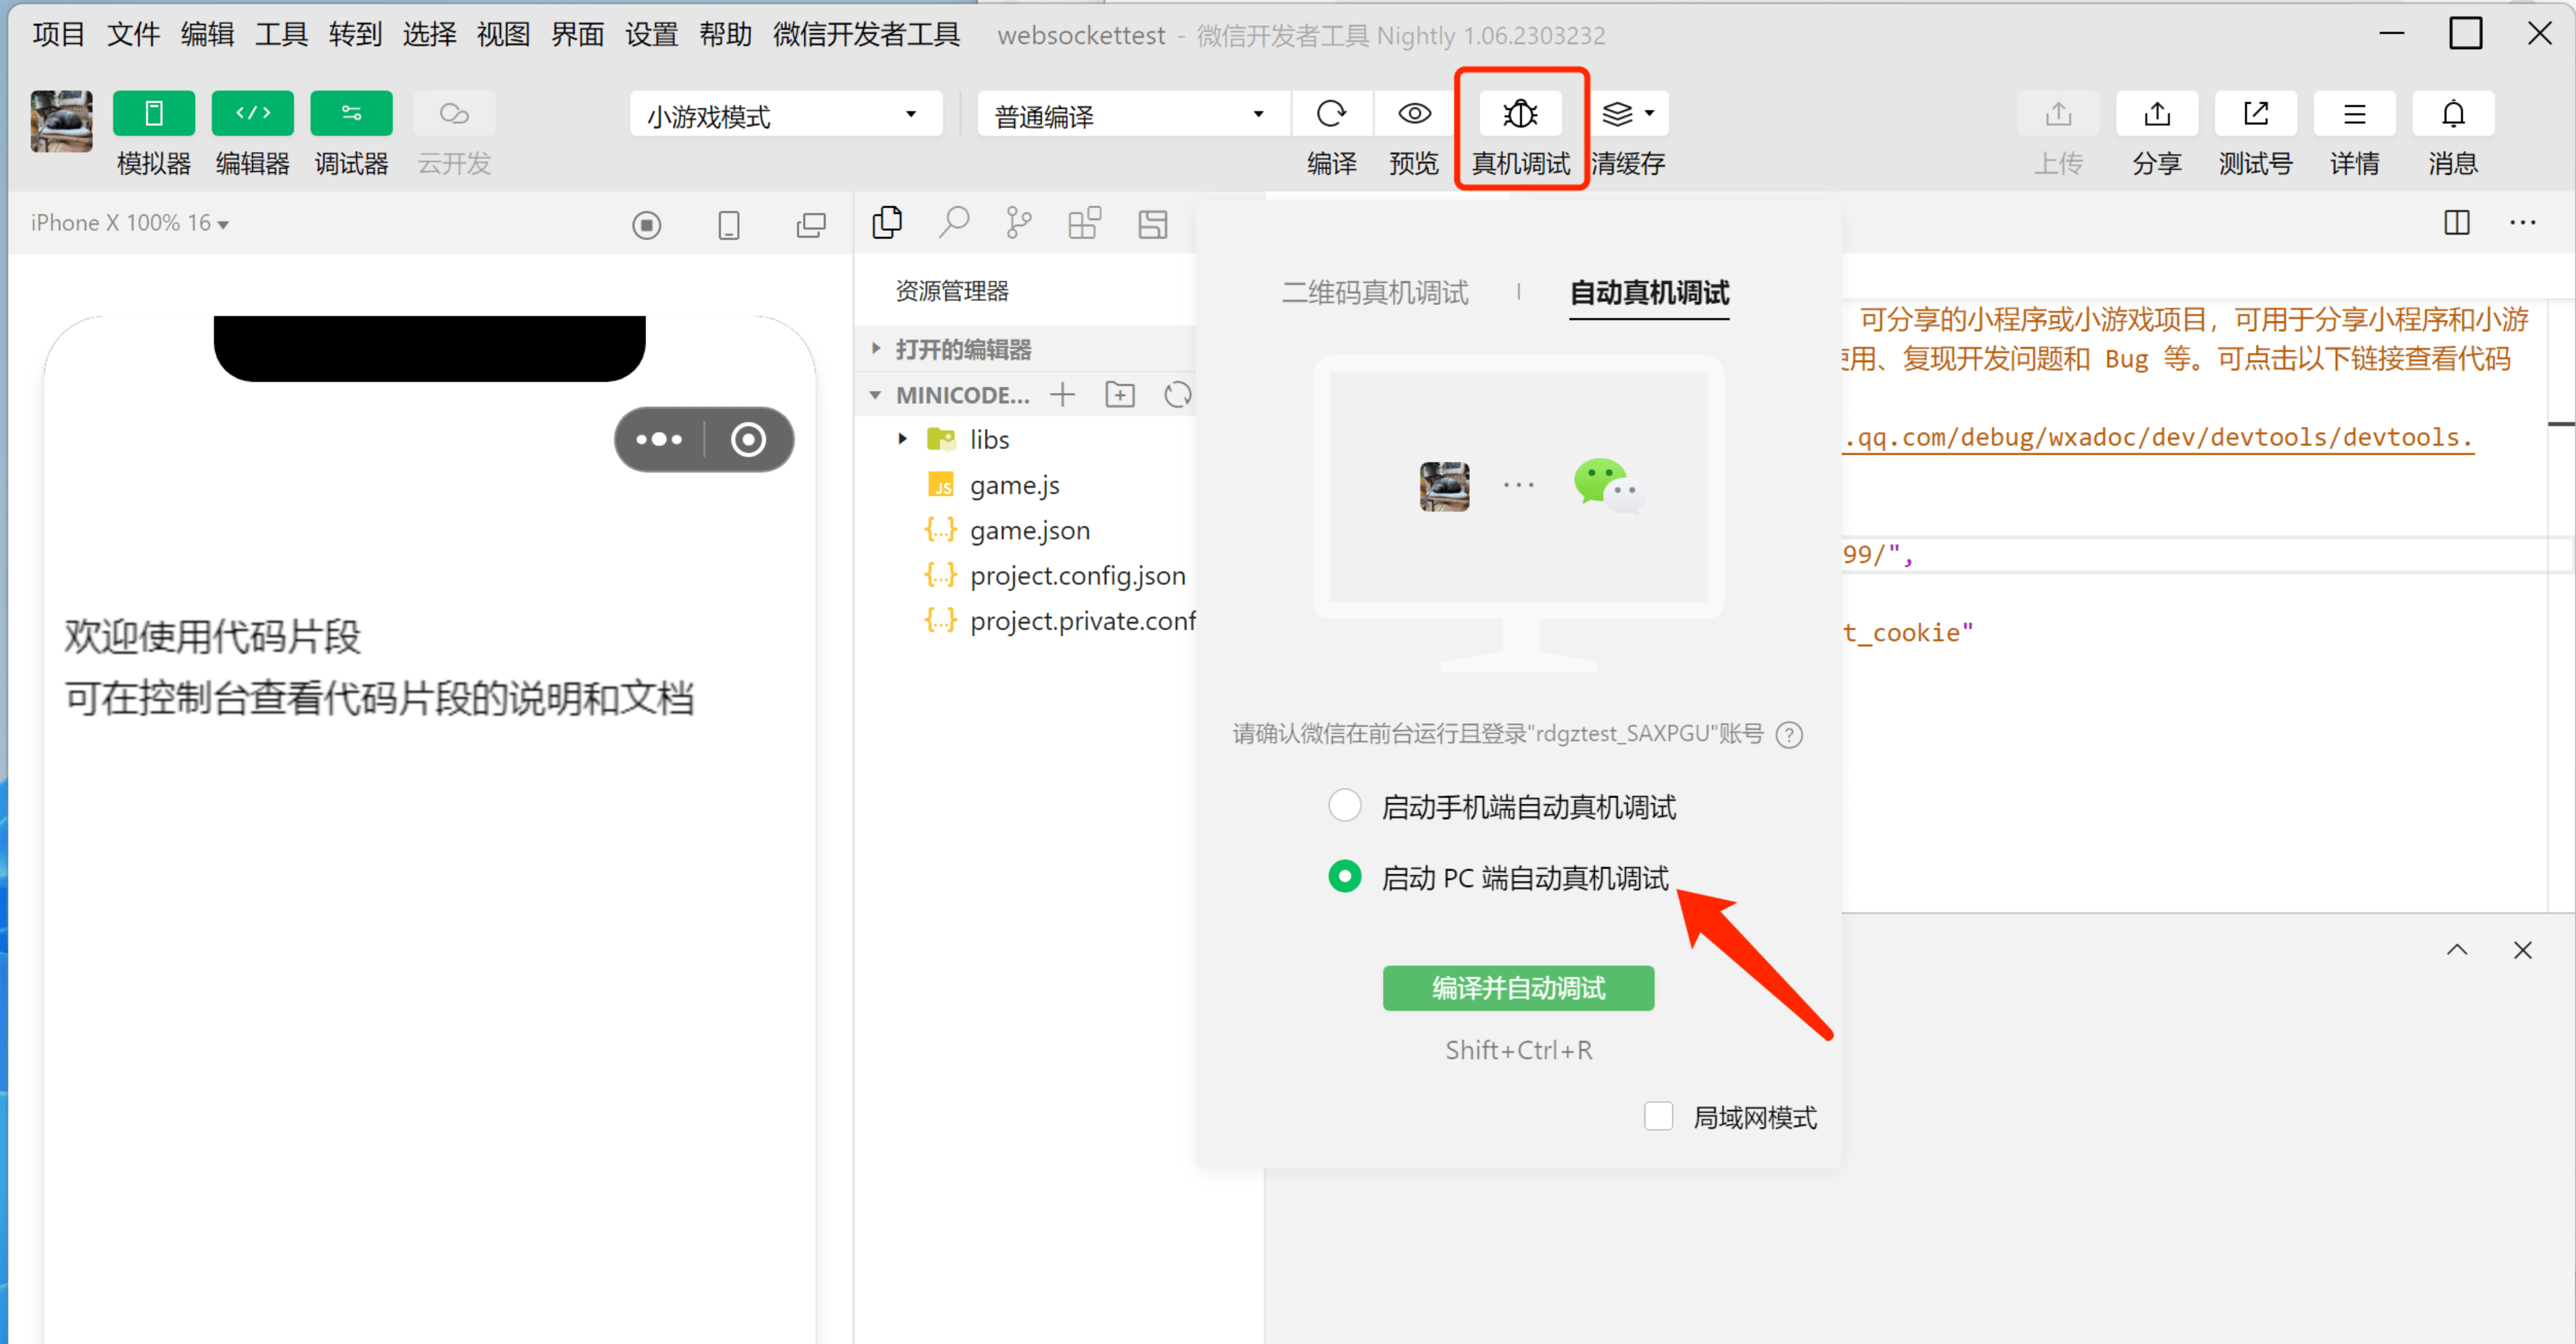Open the extensions blocks icon
This screenshot has width=2576, height=1344.
pos(1085,223)
